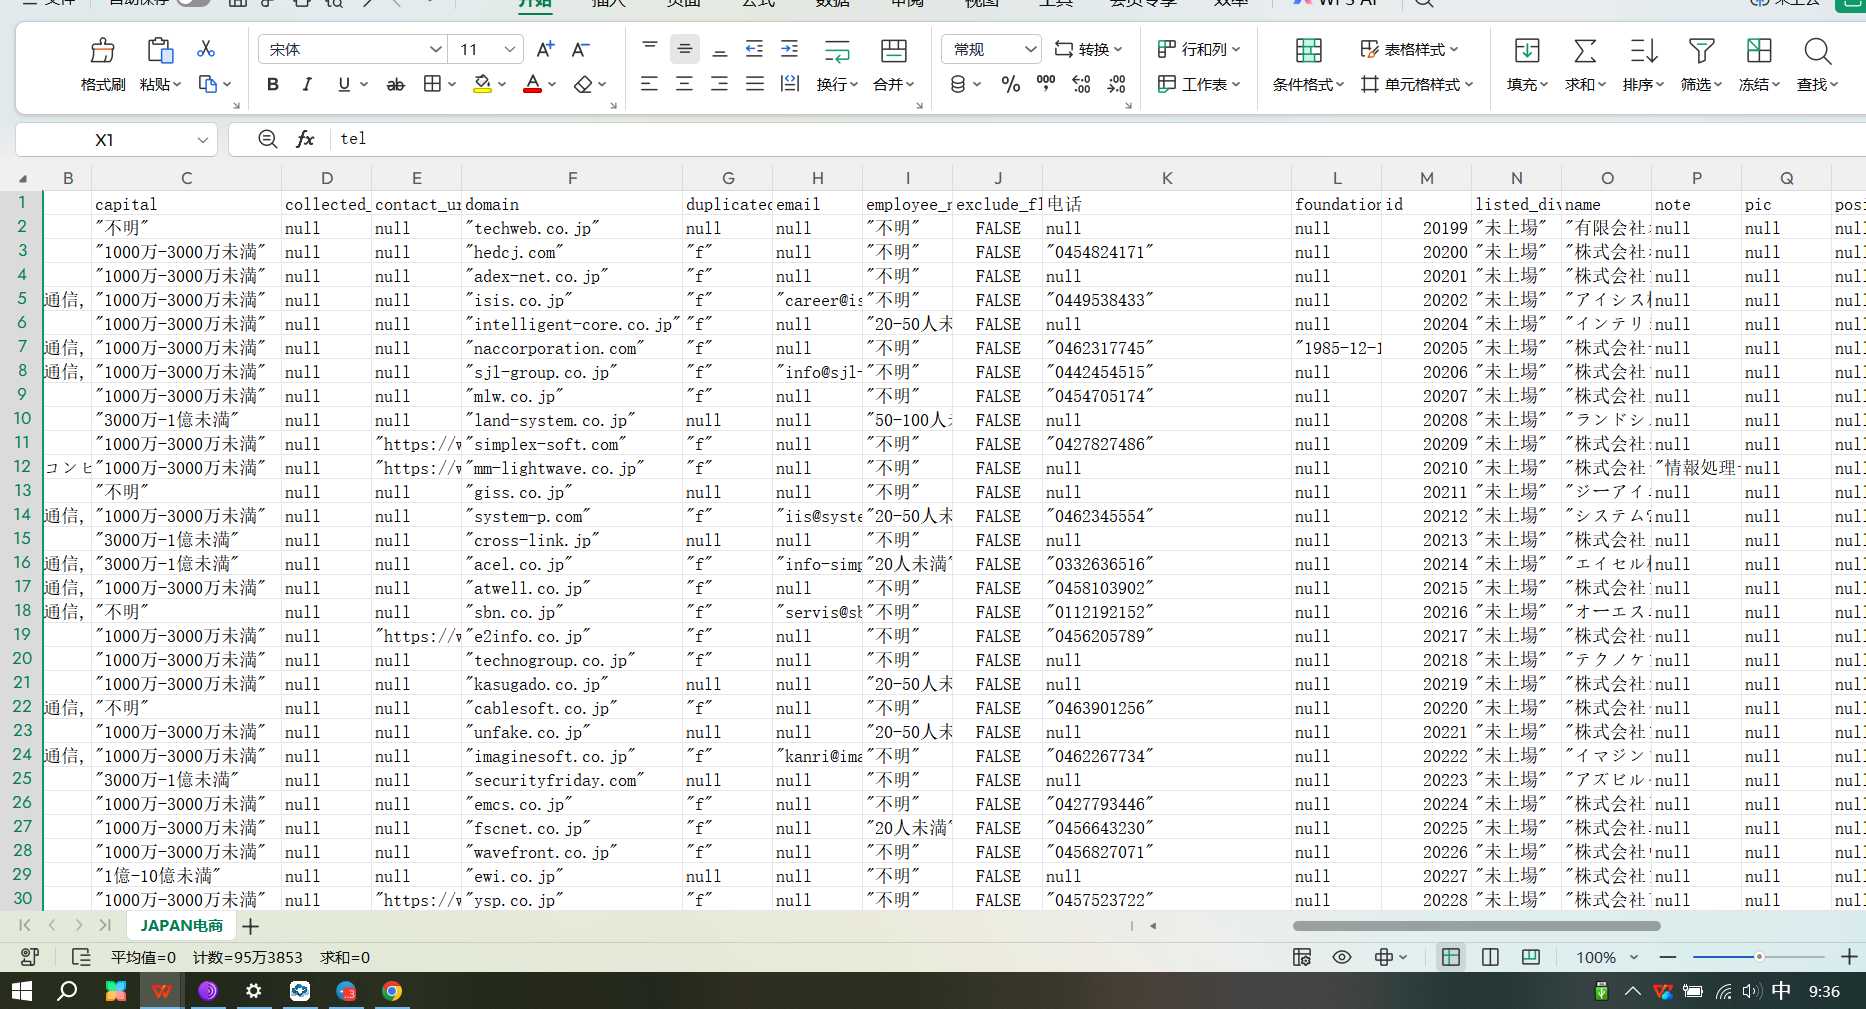The image size is (1866, 1009).
Task: Click the Merge cells (合并) icon
Action: point(893,50)
